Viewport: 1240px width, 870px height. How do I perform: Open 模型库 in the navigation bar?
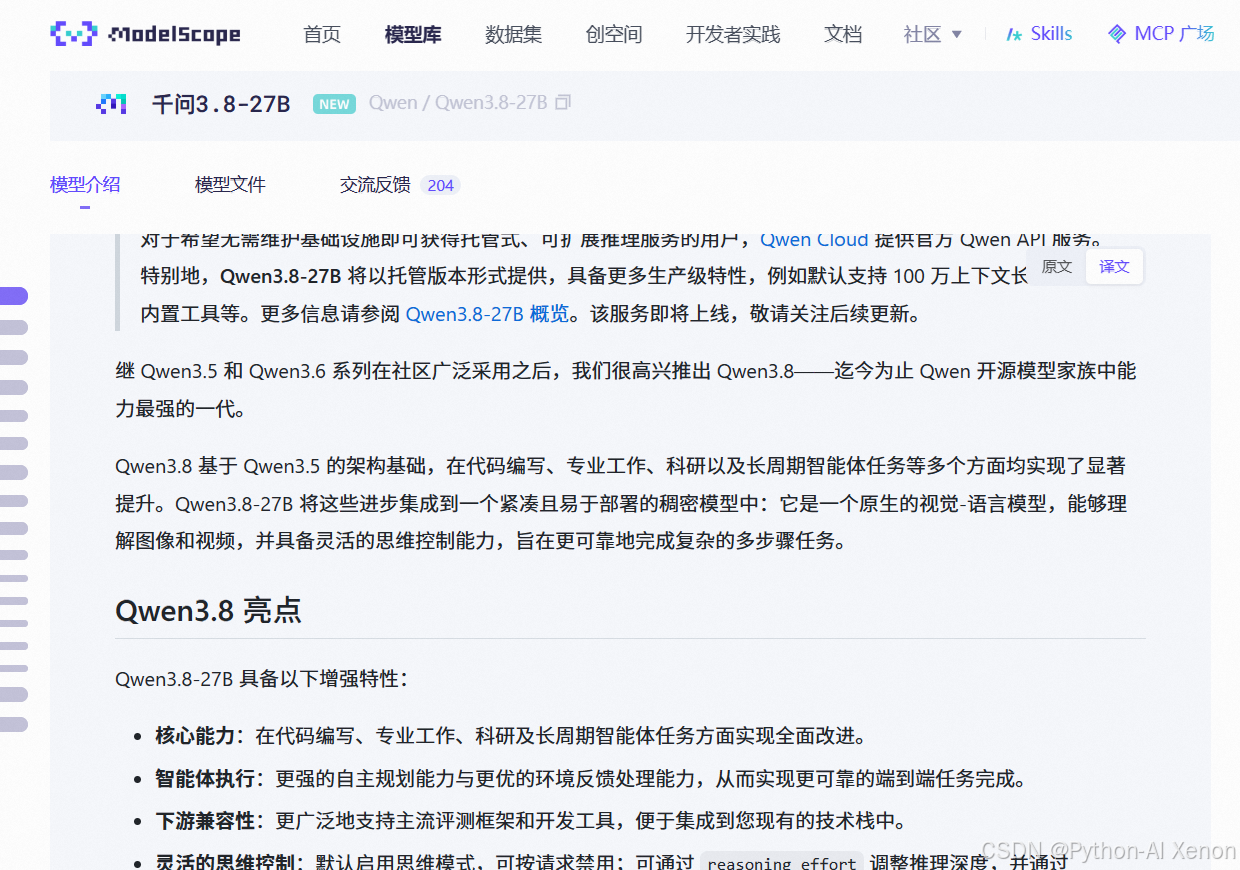click(x=413, y=34)
